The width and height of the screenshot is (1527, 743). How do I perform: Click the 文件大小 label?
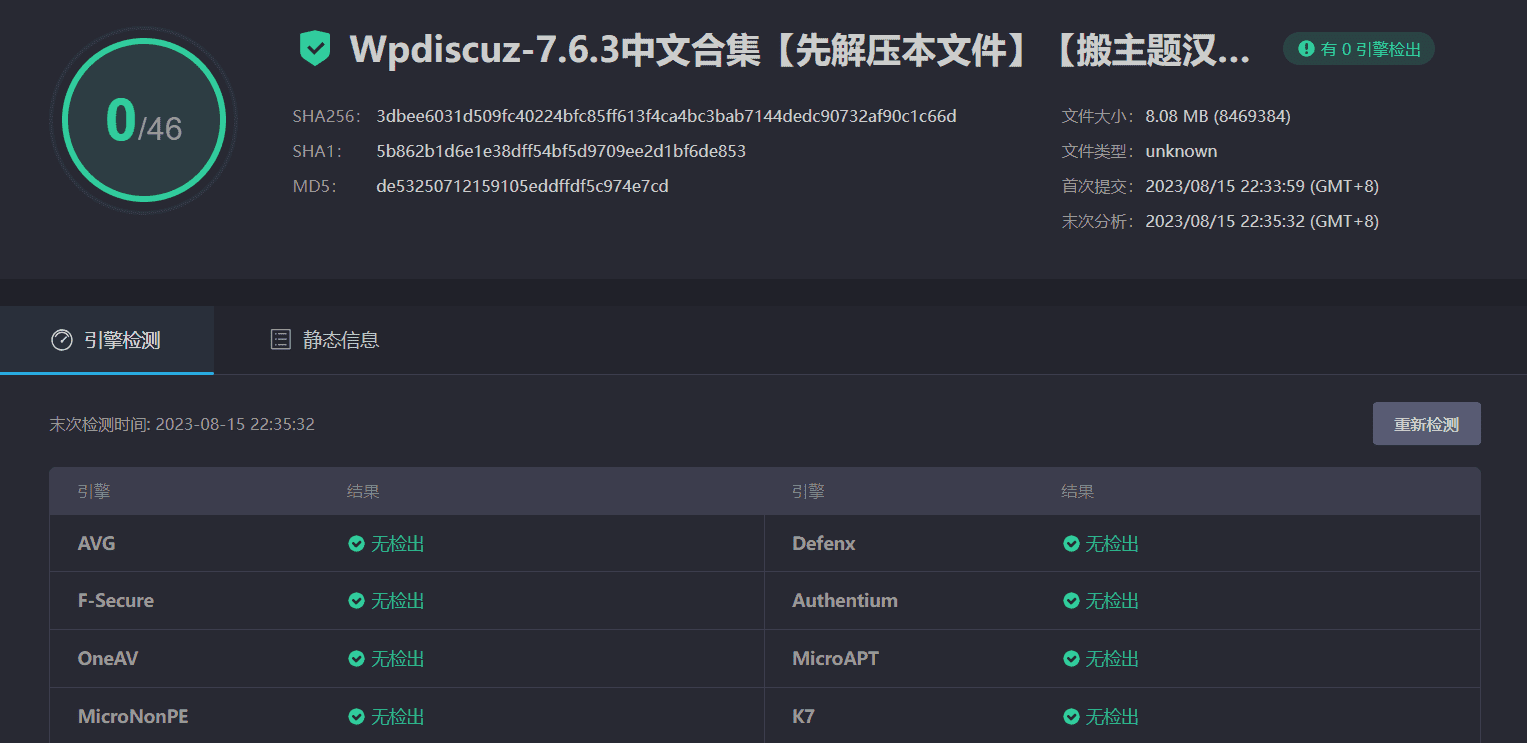[x=1099, y=116]
